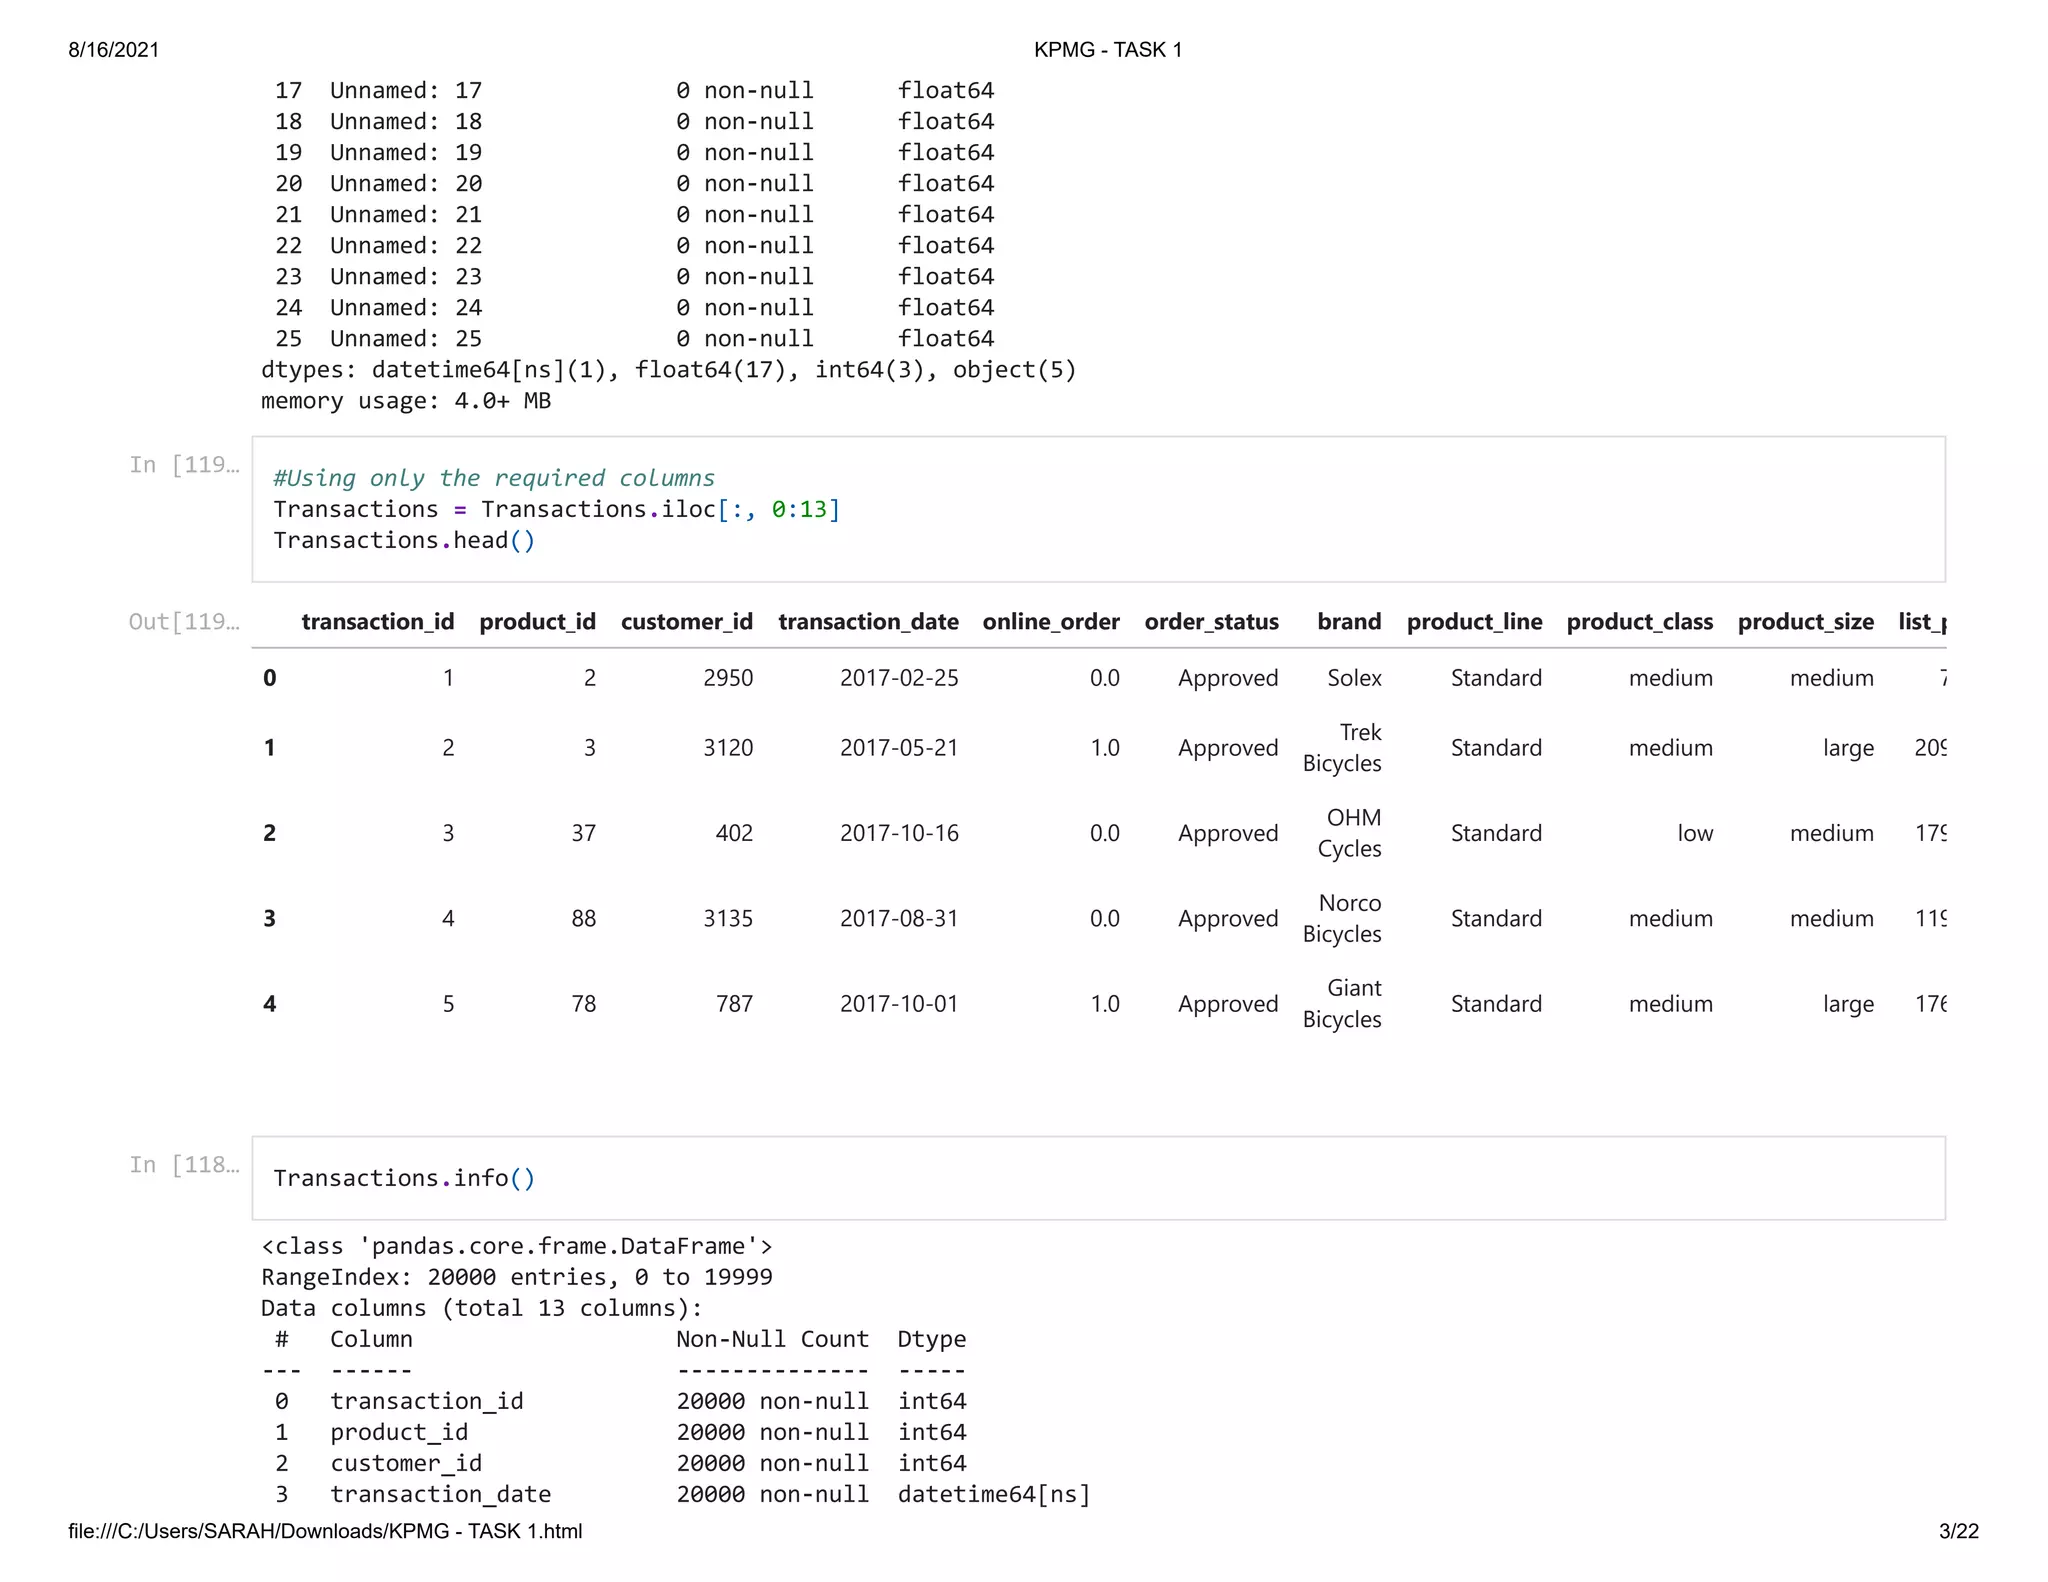Click inside the Transactions.info() code cell
The width and height of the screenshot is (2048, 1582).
(x=404, y=1178)
